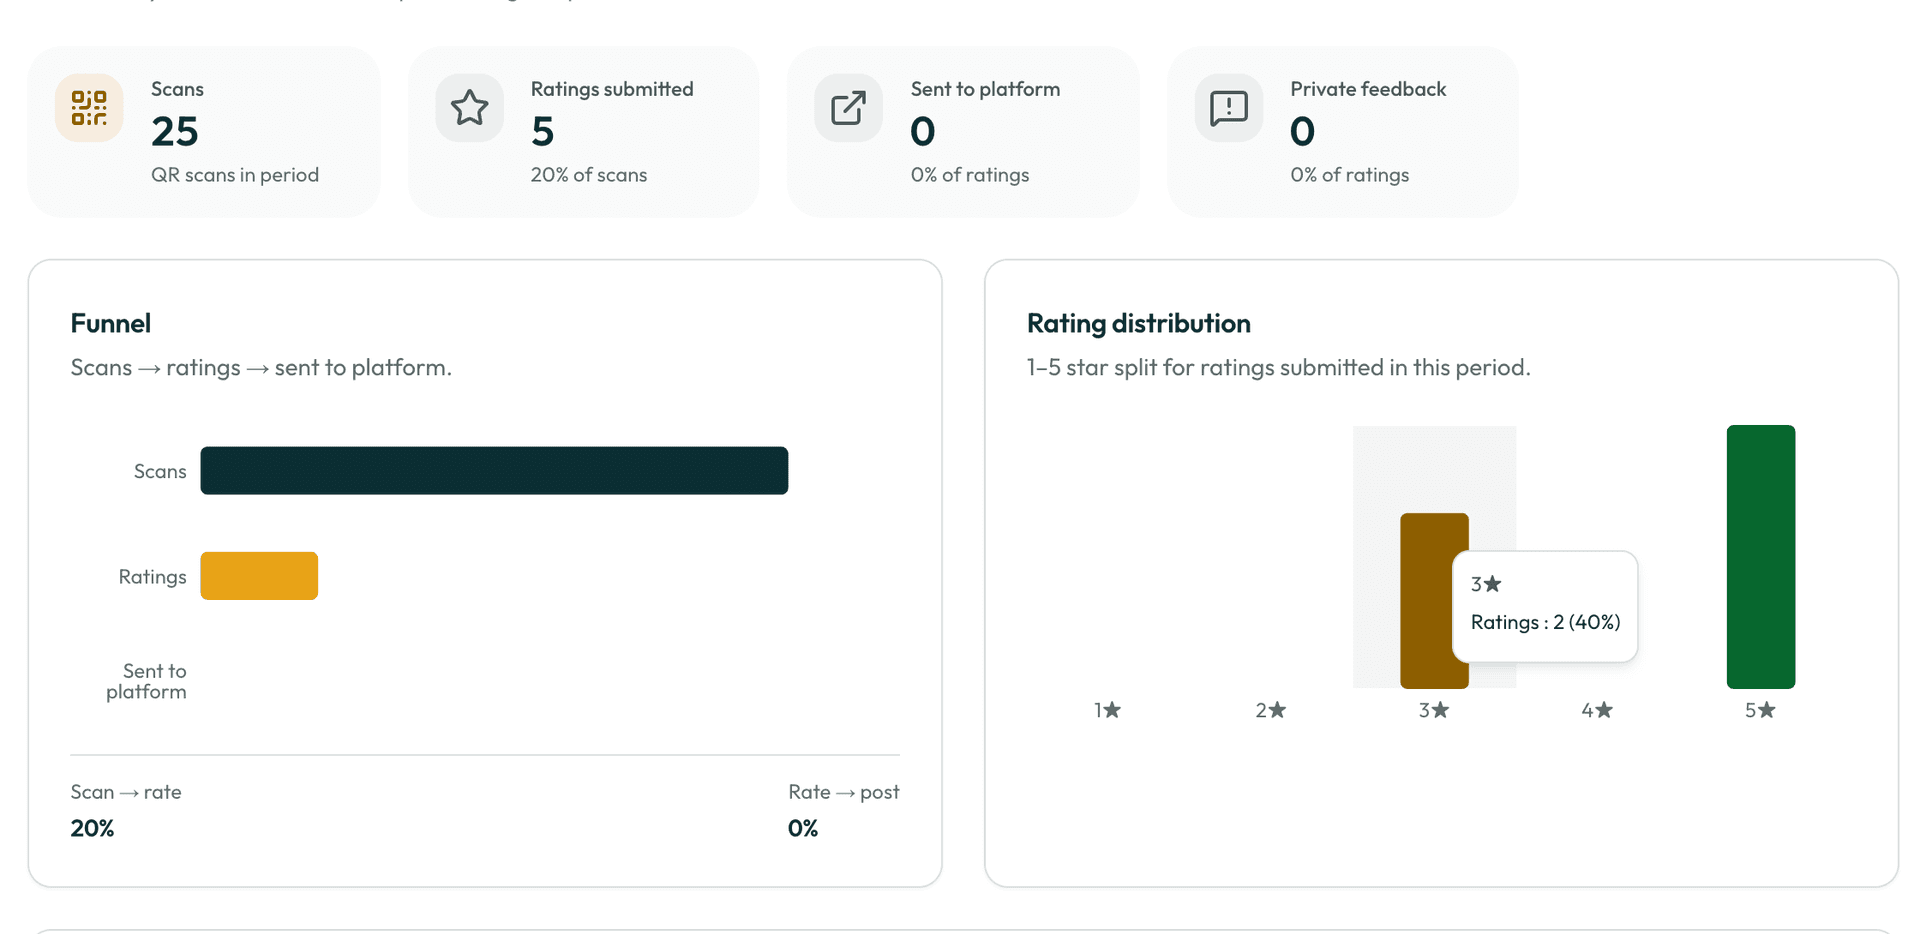Click the 0% rate-to-post value
Screen dimensions: 1920x934
click(x=803, y=828)
